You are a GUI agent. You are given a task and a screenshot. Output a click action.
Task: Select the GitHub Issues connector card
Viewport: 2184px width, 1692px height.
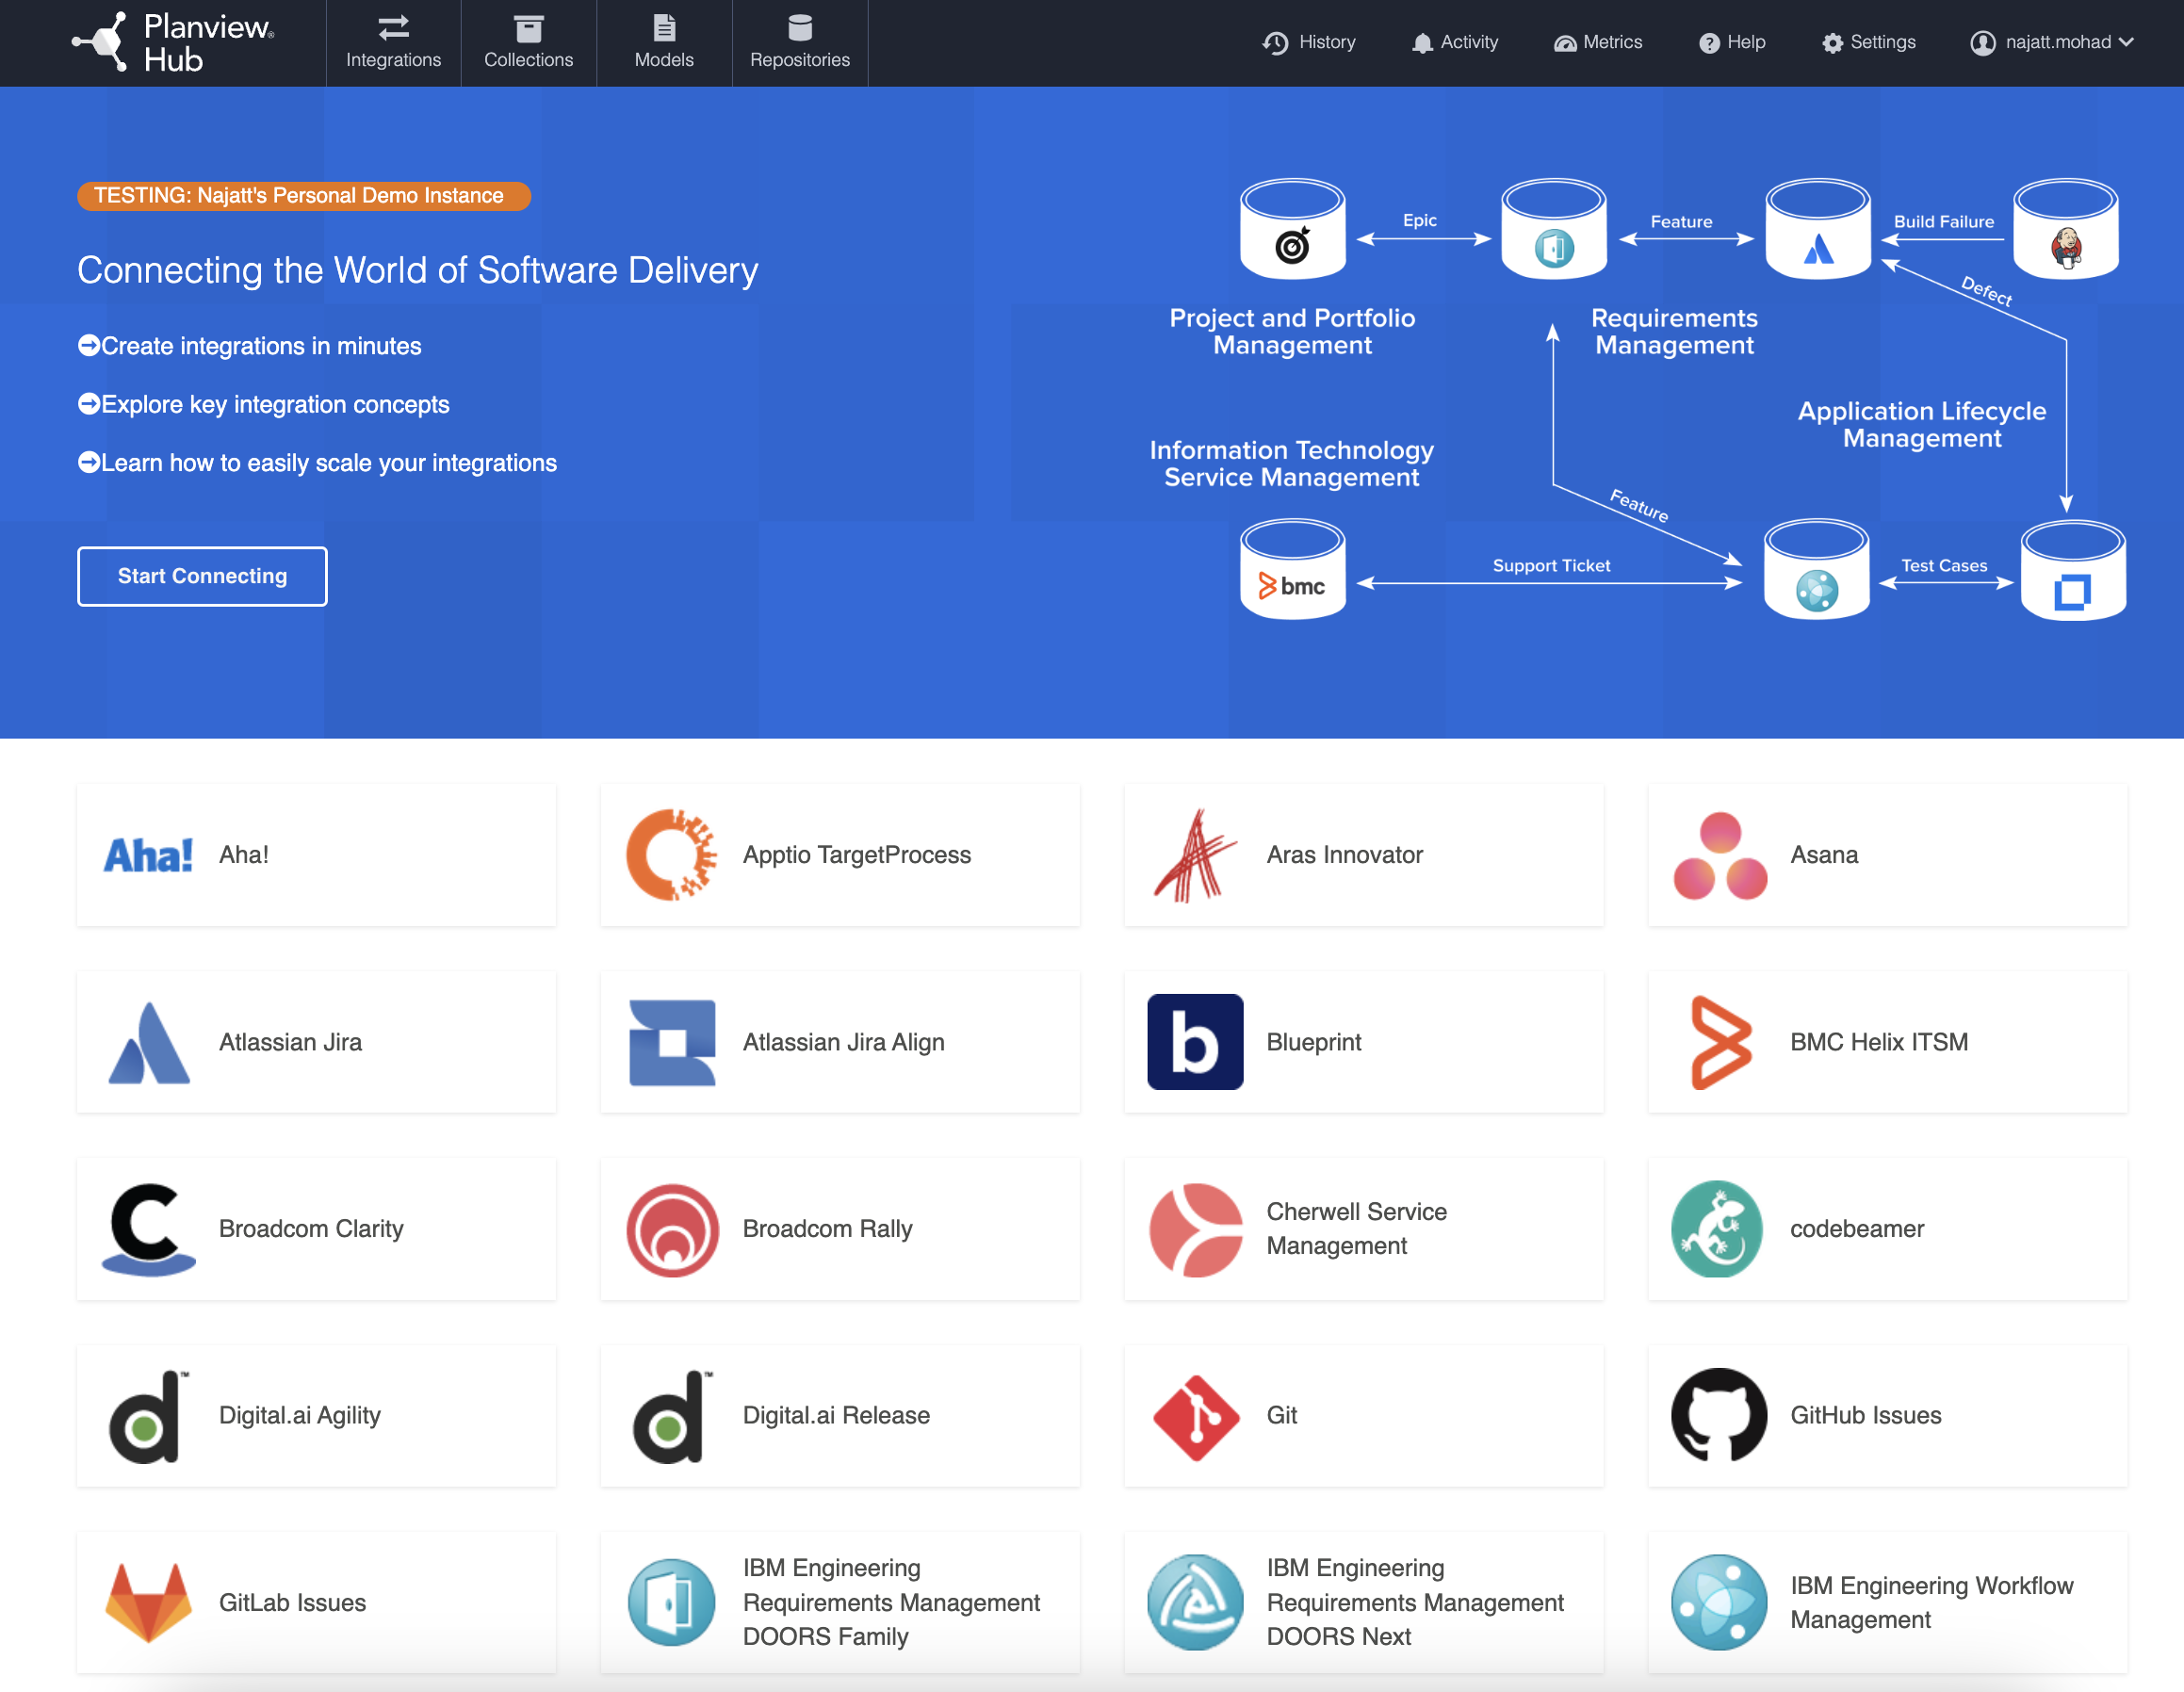coord(1887,1415)
